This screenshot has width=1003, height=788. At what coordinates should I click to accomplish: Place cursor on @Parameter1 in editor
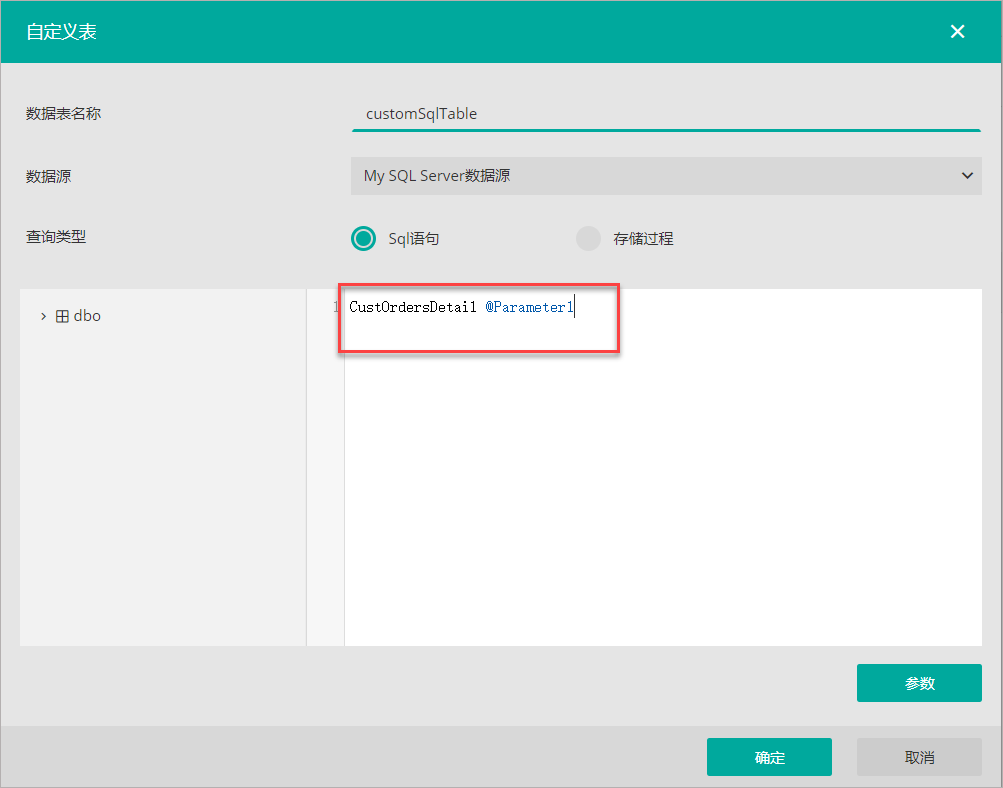pyautogui.click(x=529, y=308)
